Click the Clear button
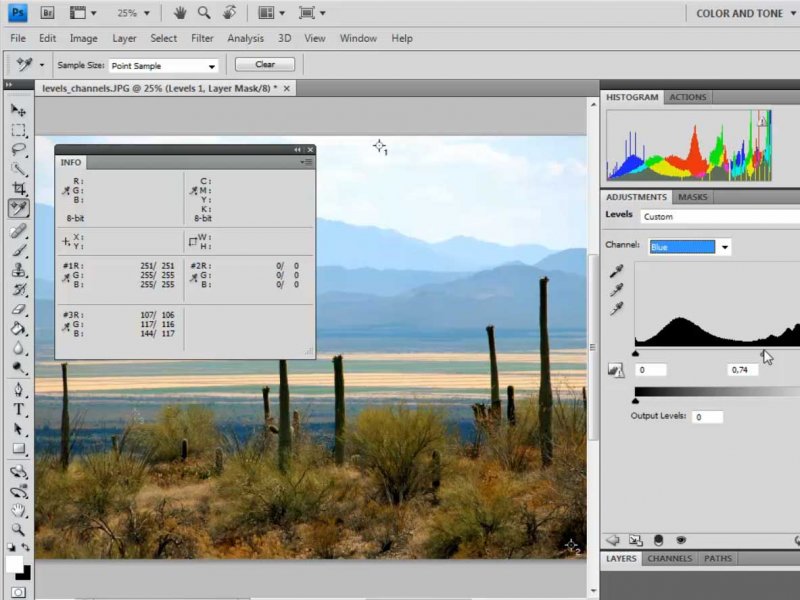 265,64
